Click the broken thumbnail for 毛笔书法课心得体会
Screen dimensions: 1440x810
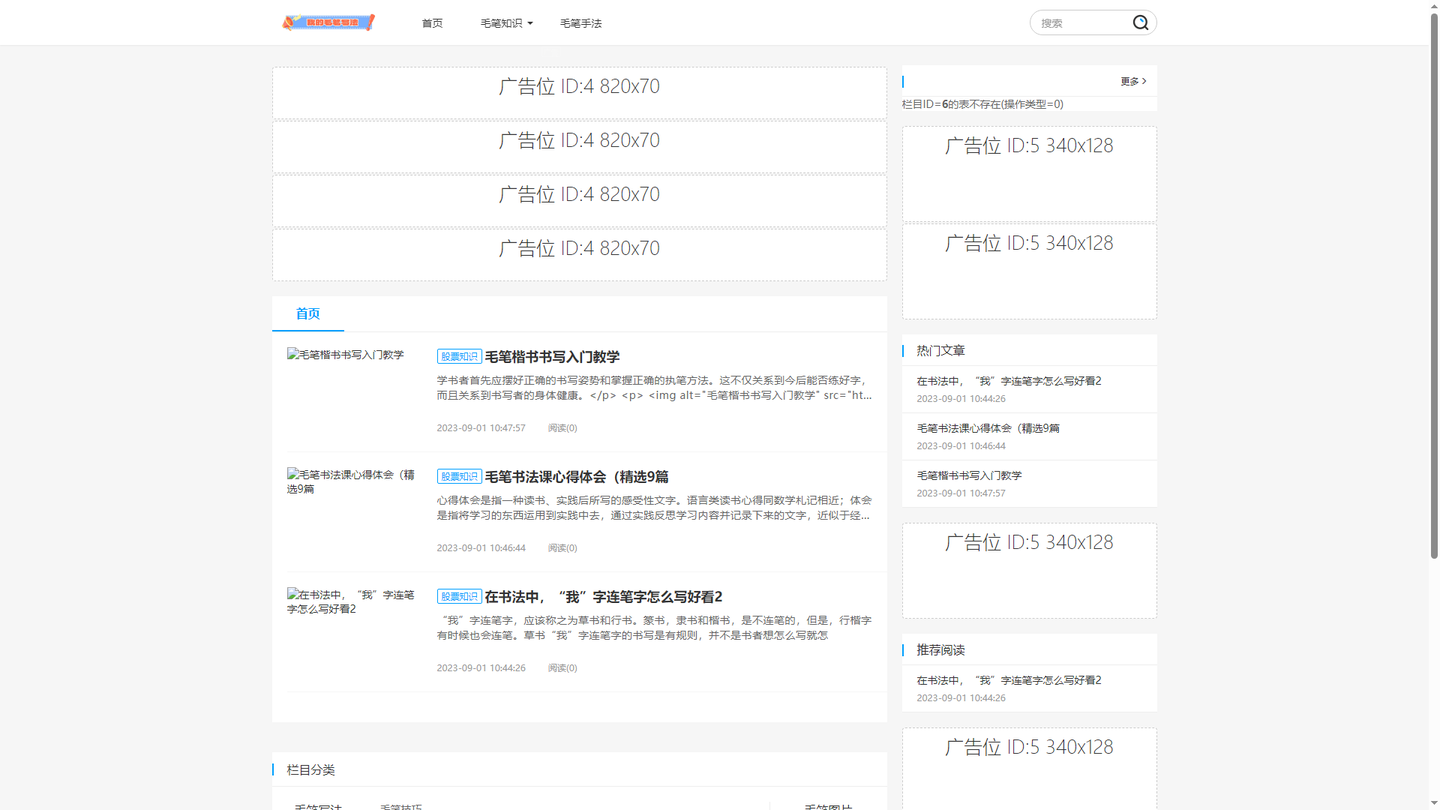pyautogui.click(x=351, y=482)
